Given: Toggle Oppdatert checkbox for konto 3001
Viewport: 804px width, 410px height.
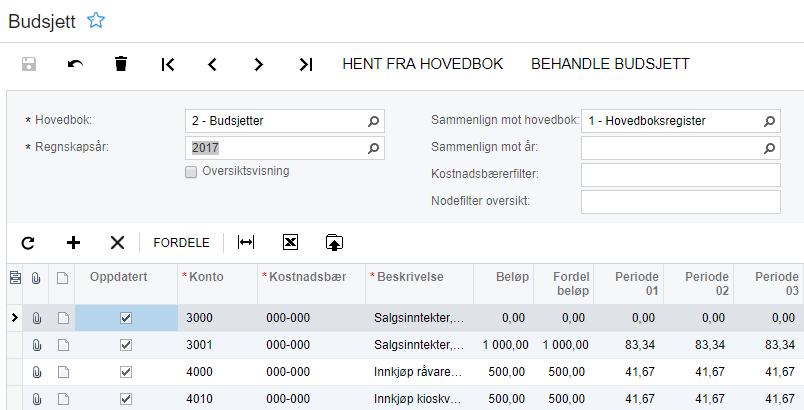Looking at the screenshot, I should (x=126, y=345).
